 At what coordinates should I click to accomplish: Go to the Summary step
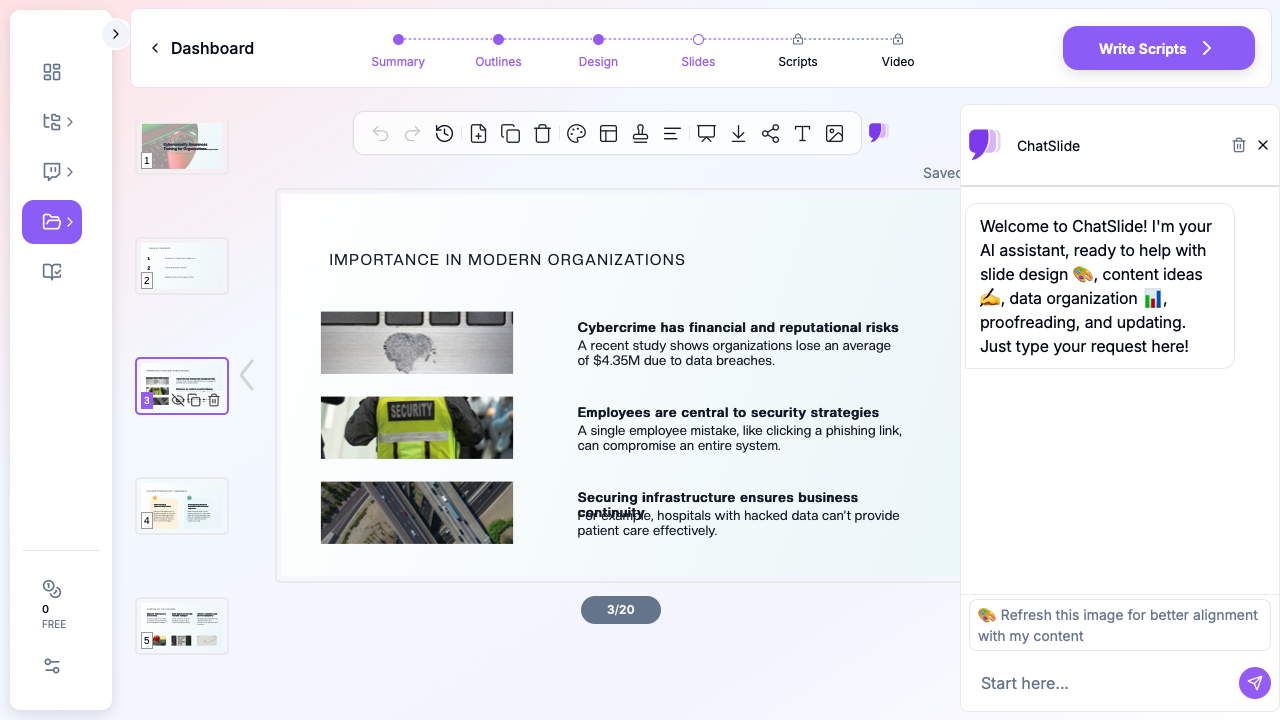[x=398, y=49]
